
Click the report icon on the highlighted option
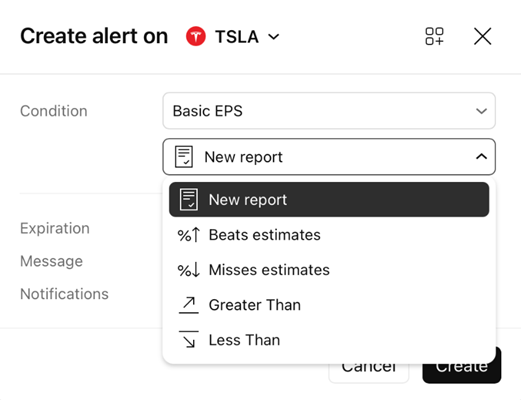tap(189, 199)
